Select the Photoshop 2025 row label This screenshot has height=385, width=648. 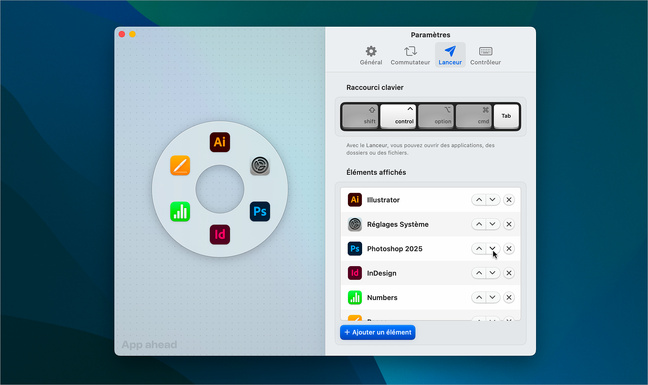[x=395, y=249]
